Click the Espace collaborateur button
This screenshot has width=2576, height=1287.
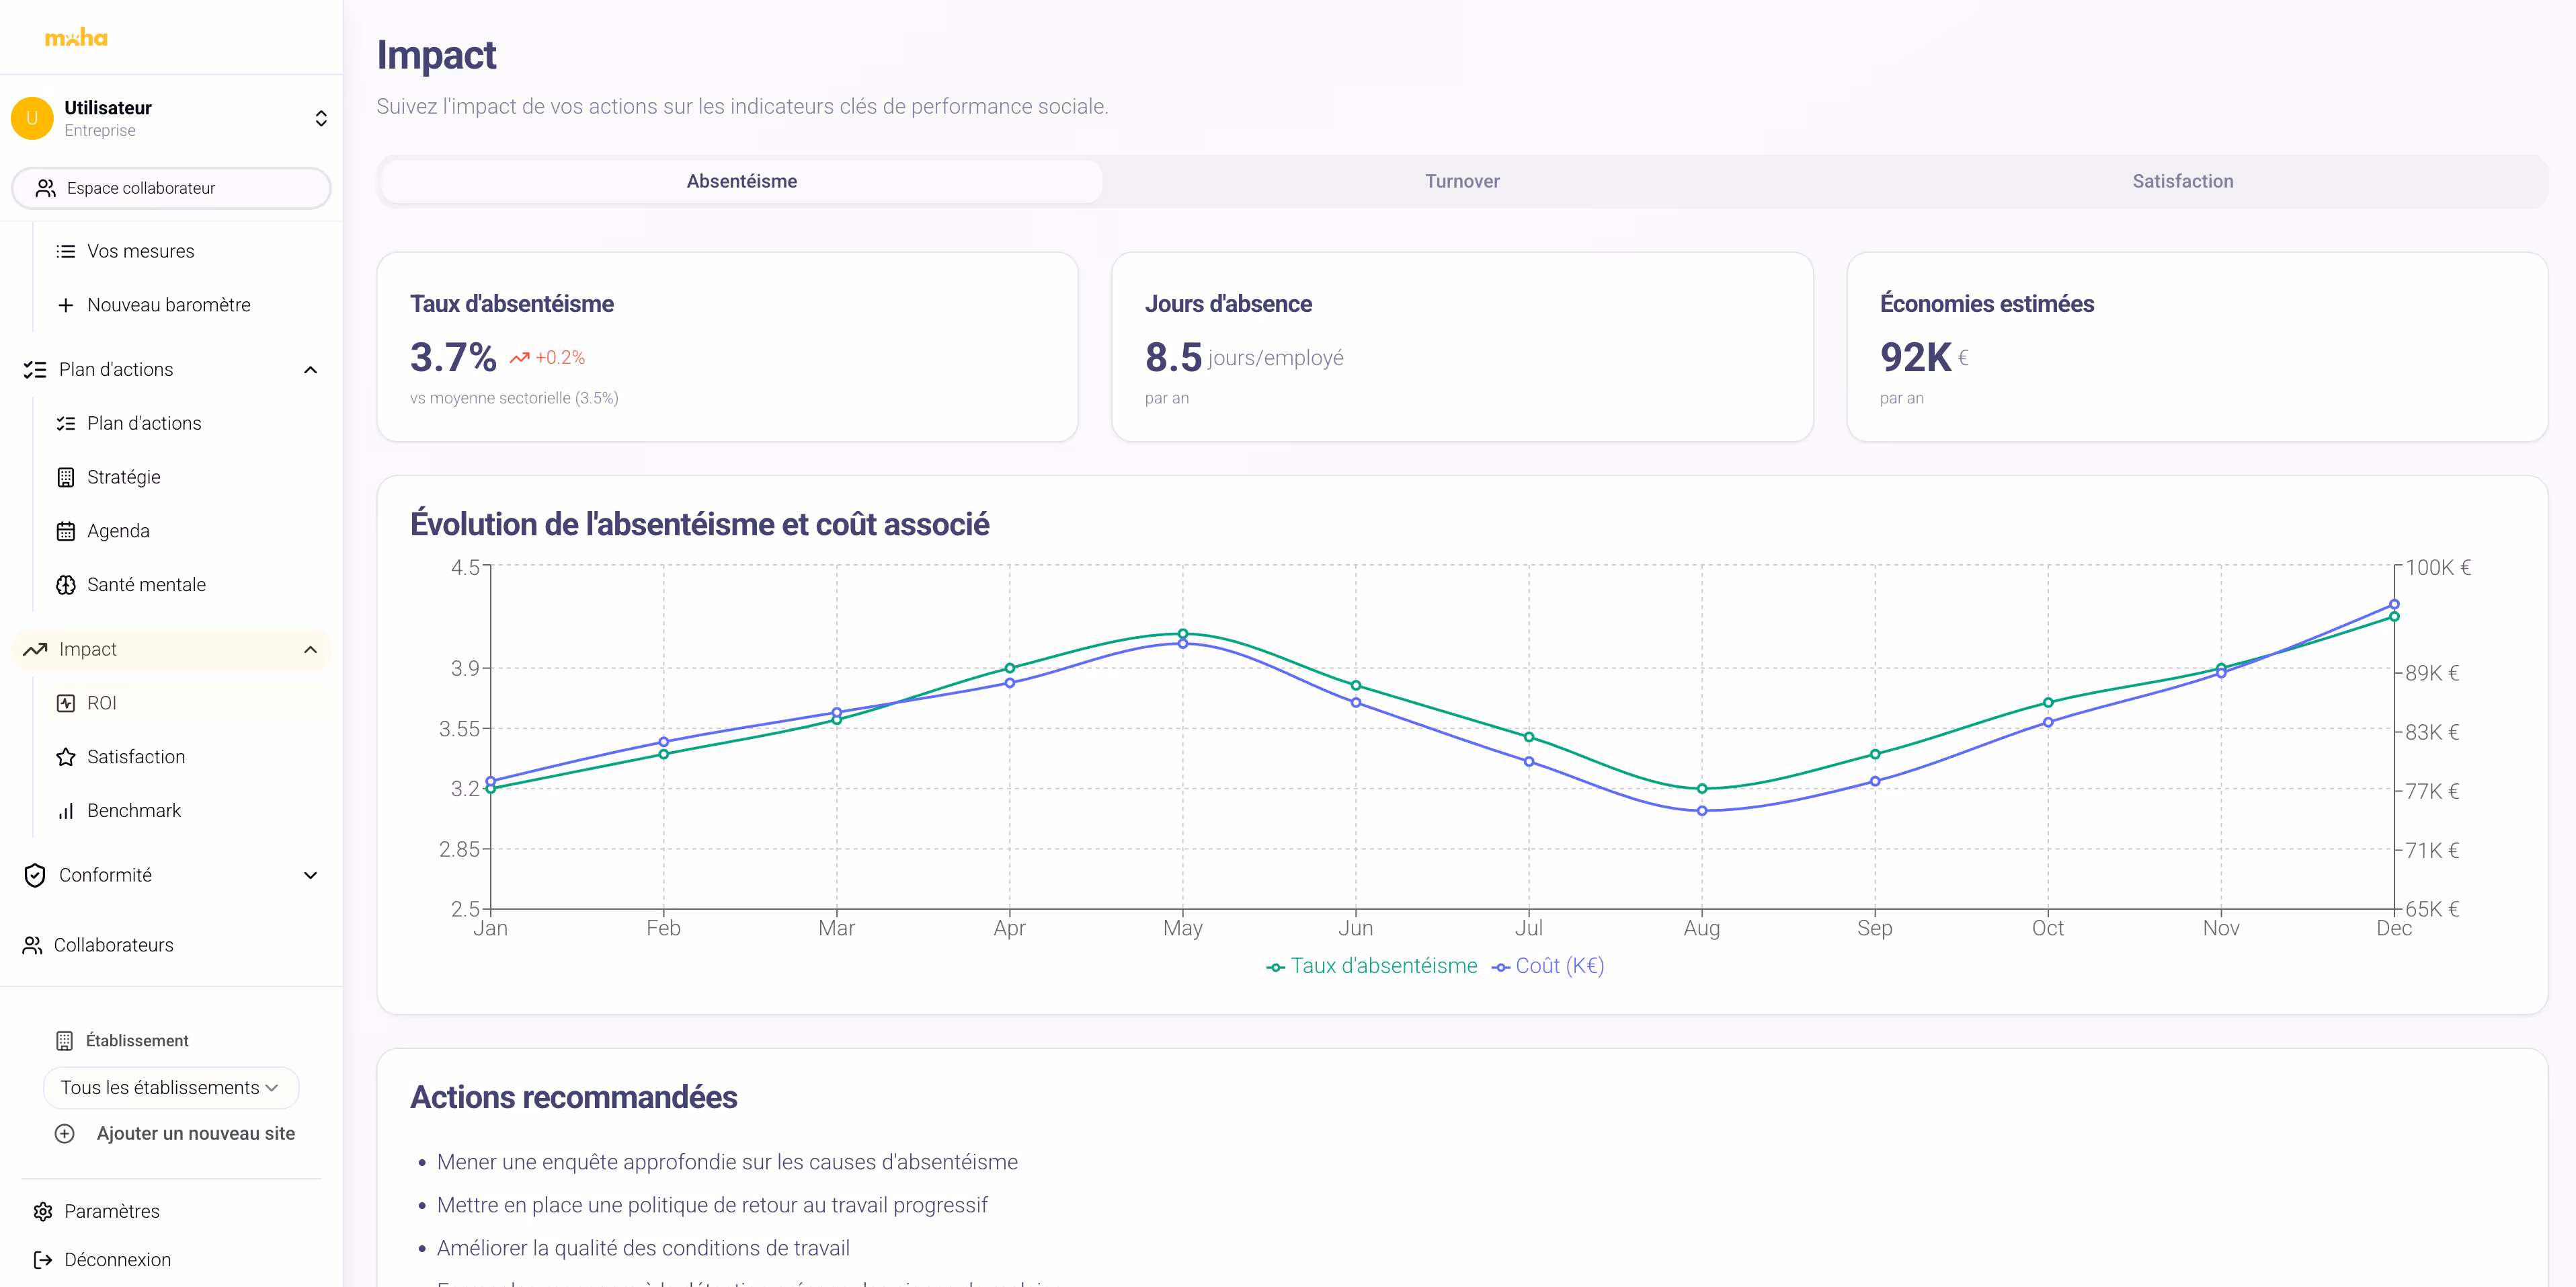pos(171,188)
